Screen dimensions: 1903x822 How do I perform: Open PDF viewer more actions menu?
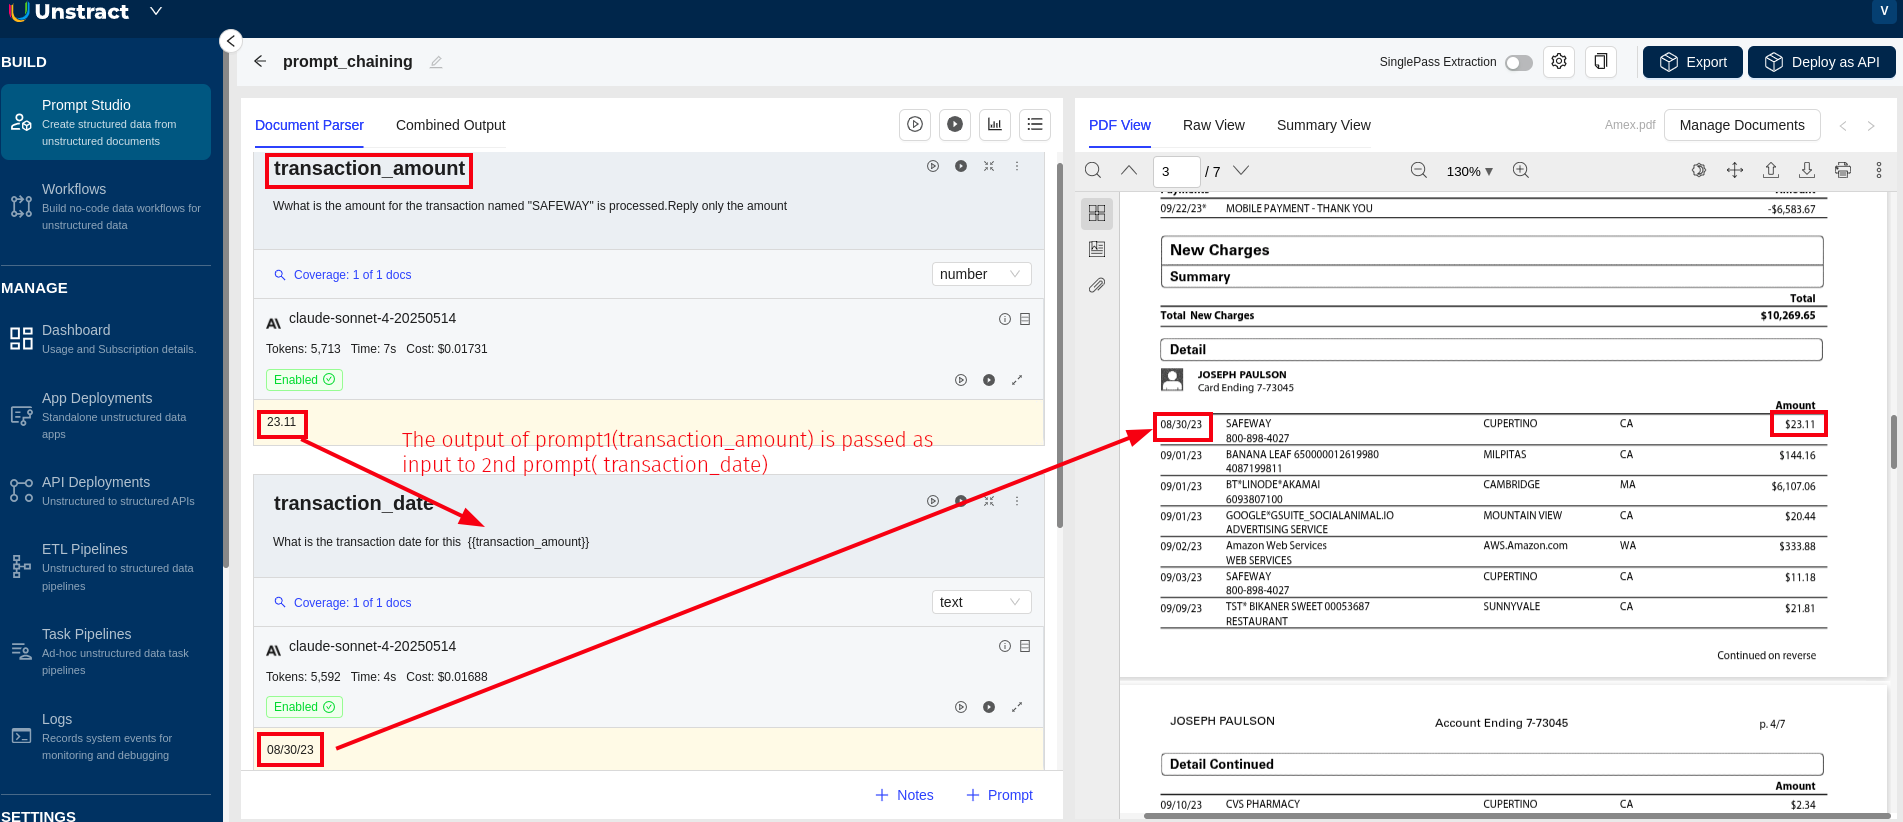(x=1879, y=171)
